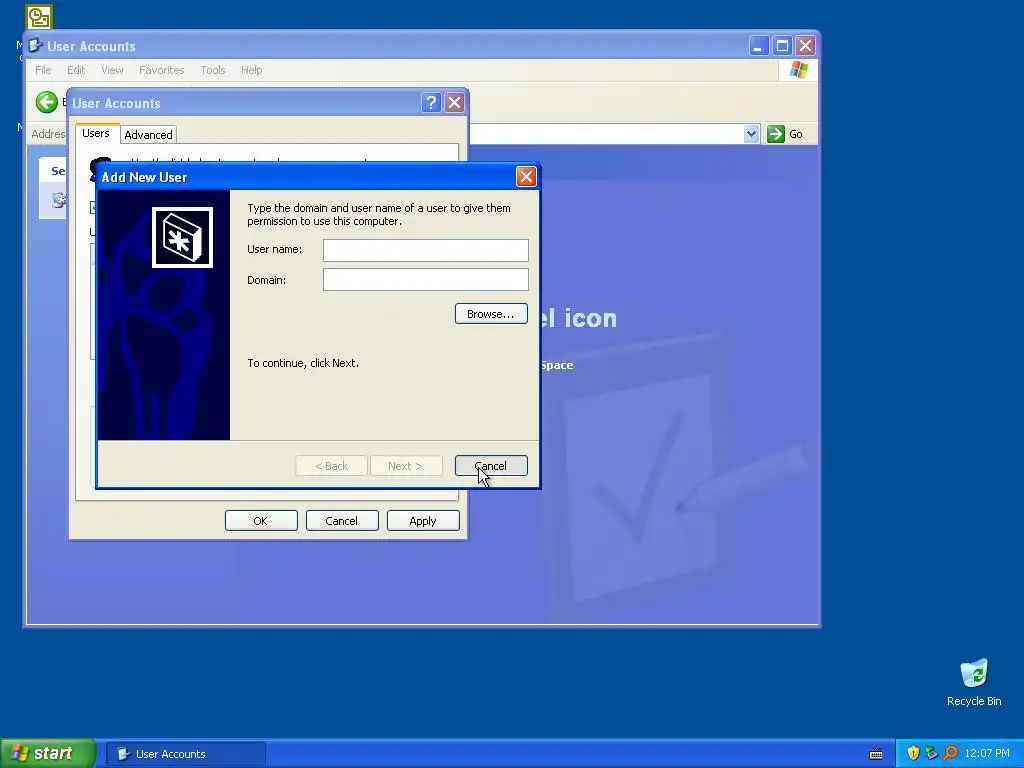This screenshot has height=768, width=1024.
Task: Click the Windows flag logo icon
Action: click(x=799, y=70)
